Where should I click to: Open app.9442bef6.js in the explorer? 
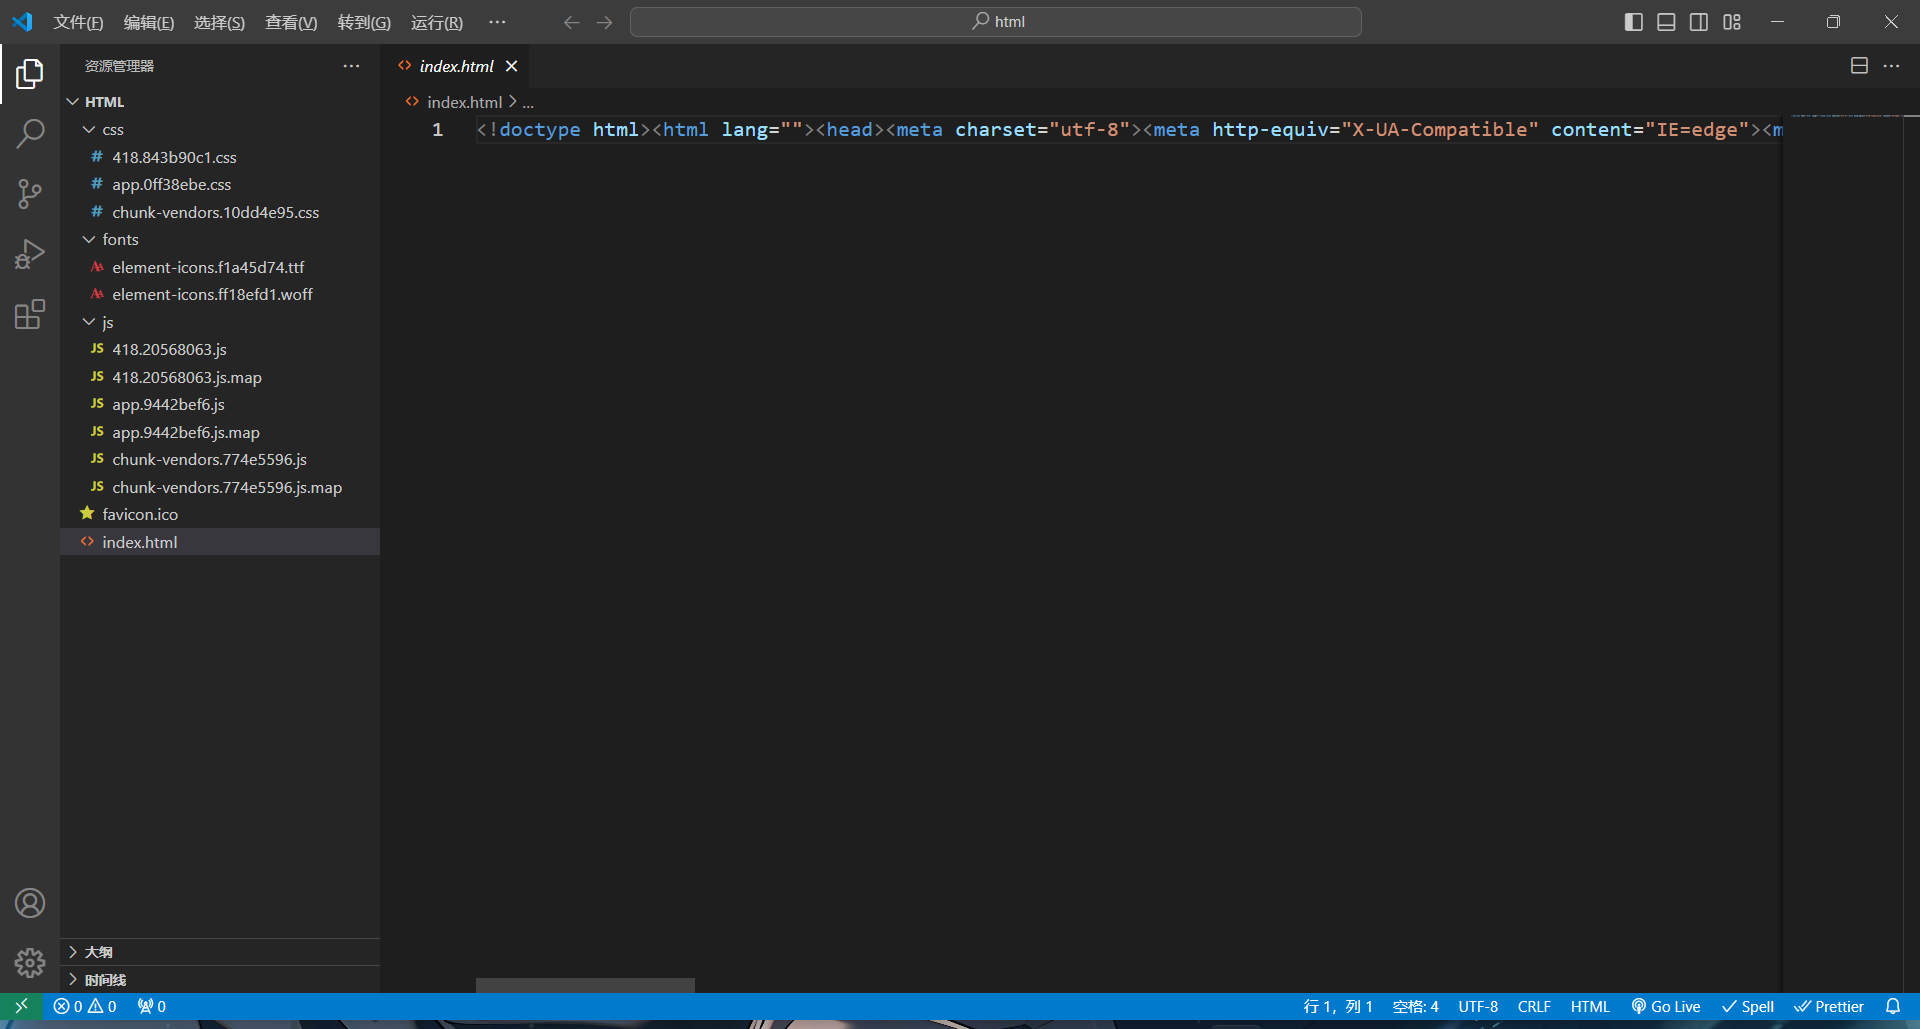point(168,405)
